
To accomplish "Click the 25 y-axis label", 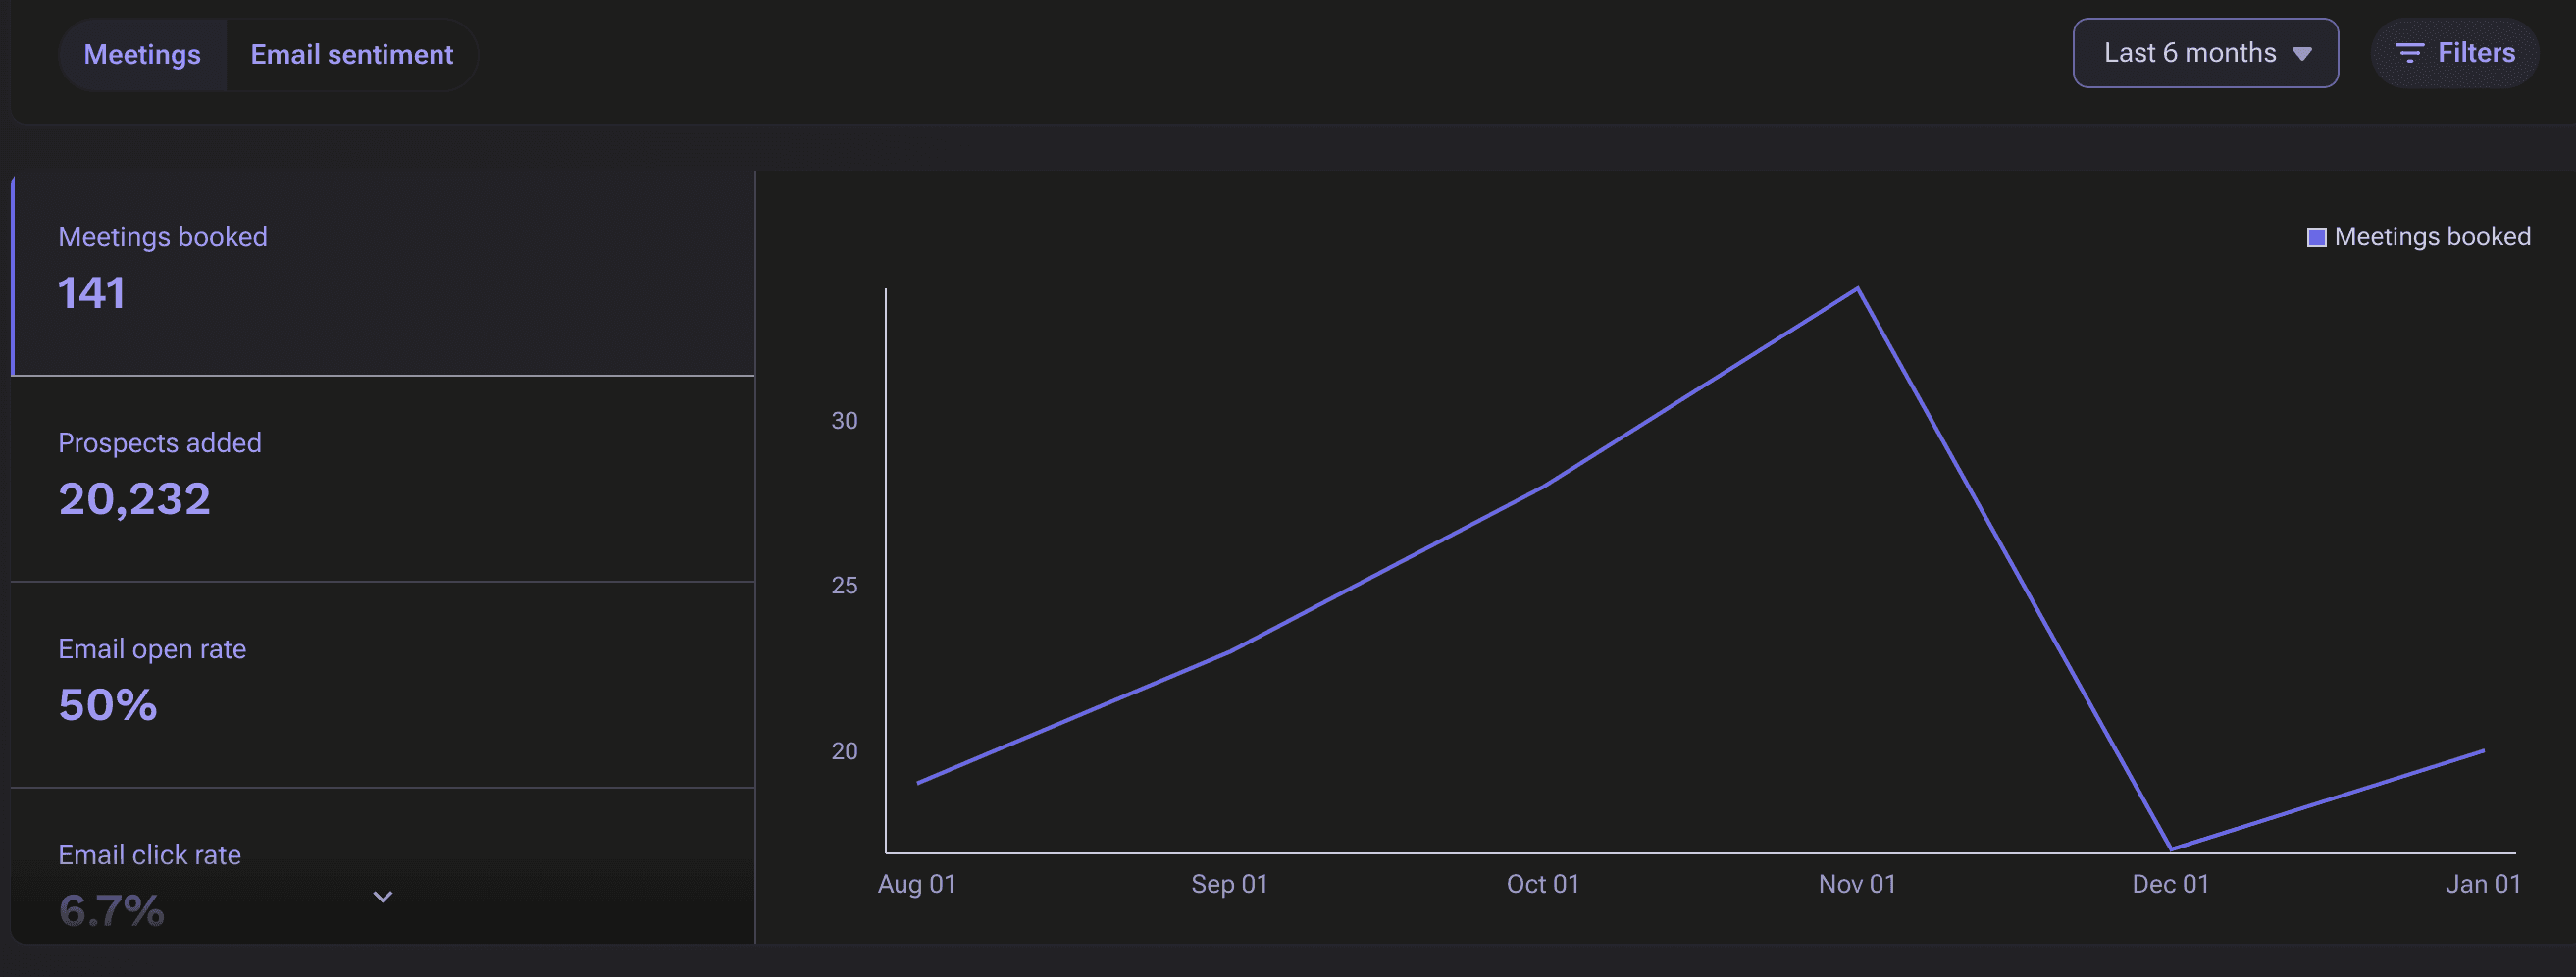I will click(845, 586).
